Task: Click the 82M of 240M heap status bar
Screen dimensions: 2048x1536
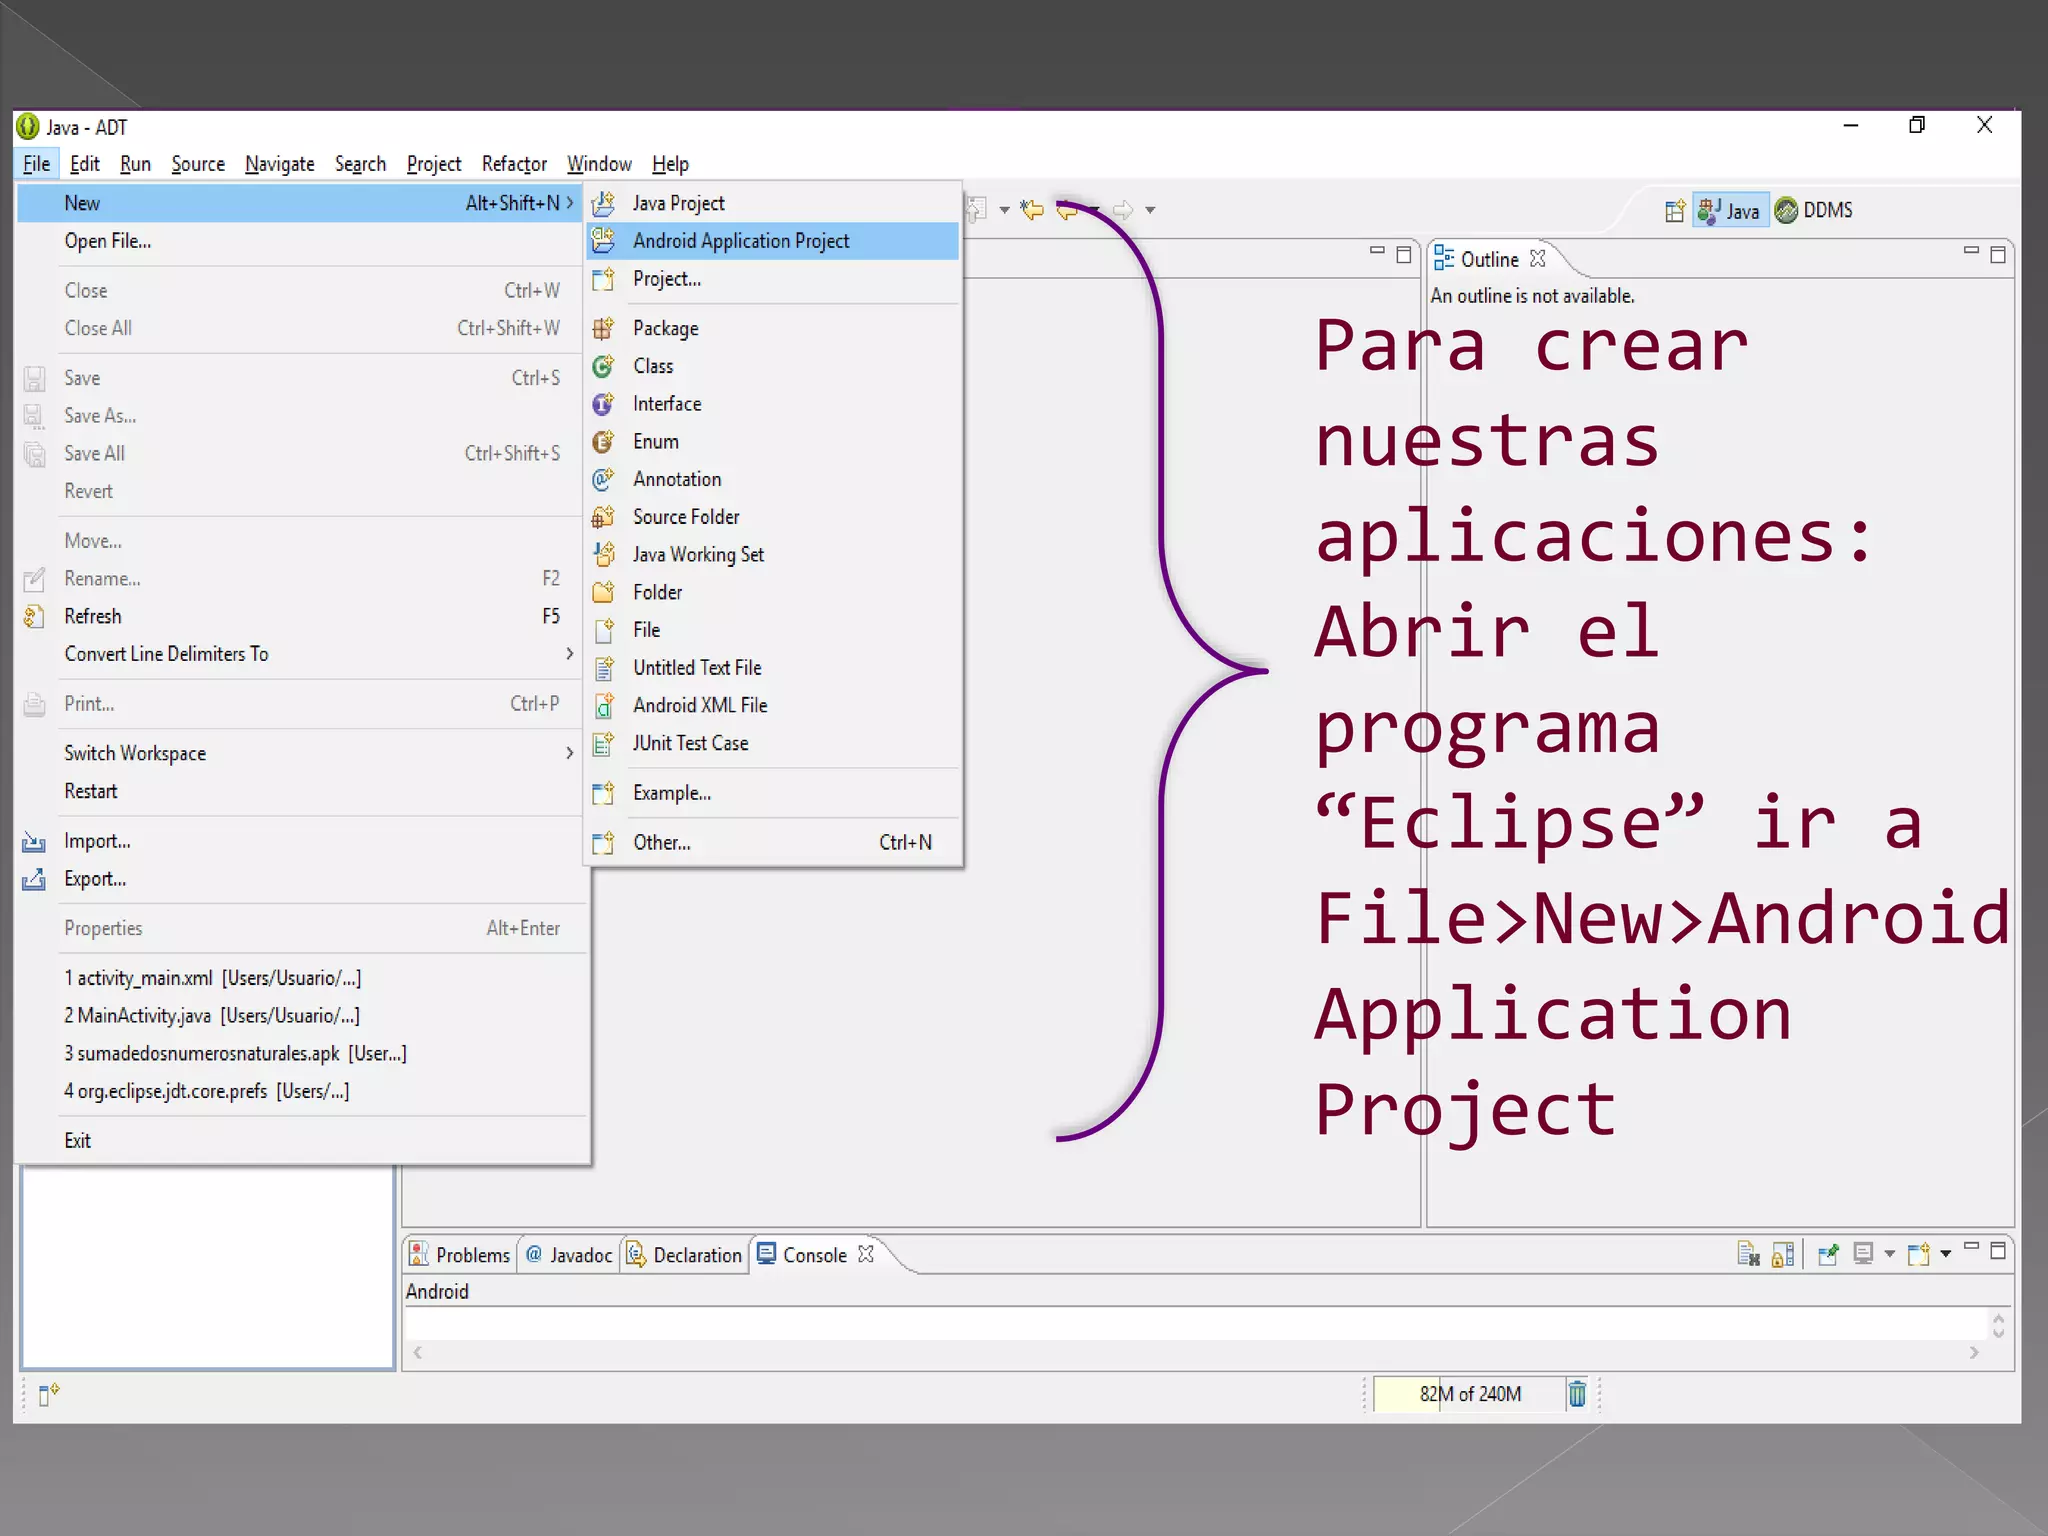Action: point(1468,1394)
